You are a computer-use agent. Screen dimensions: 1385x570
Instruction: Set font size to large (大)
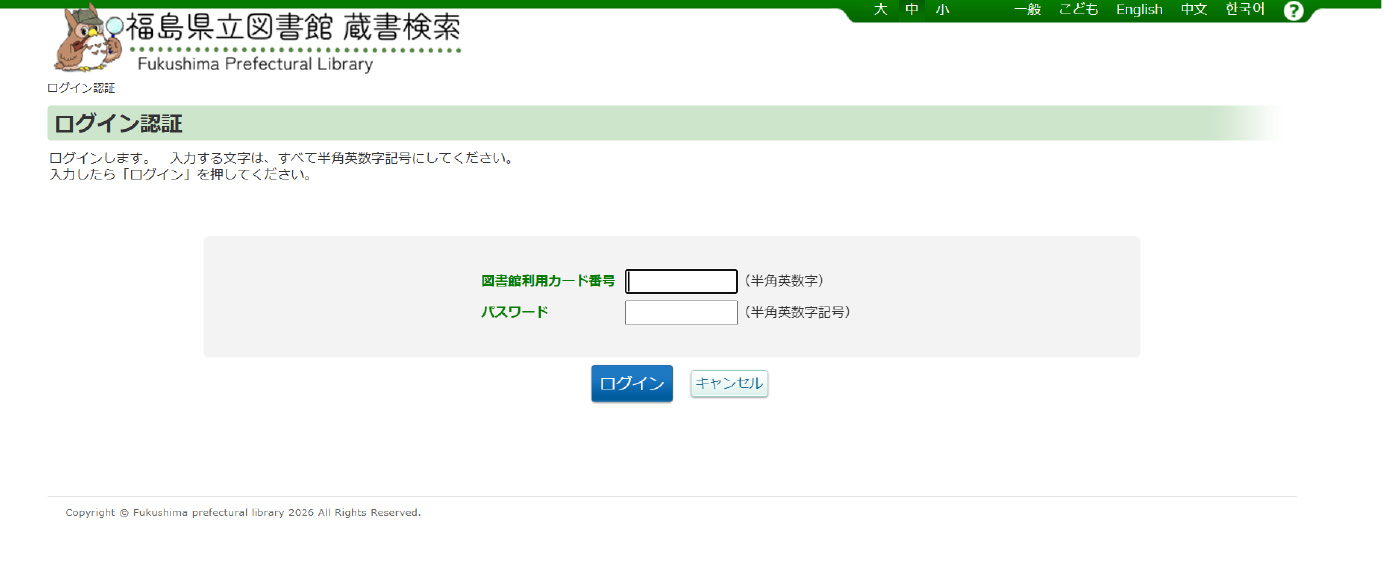[x=880, y=10]
